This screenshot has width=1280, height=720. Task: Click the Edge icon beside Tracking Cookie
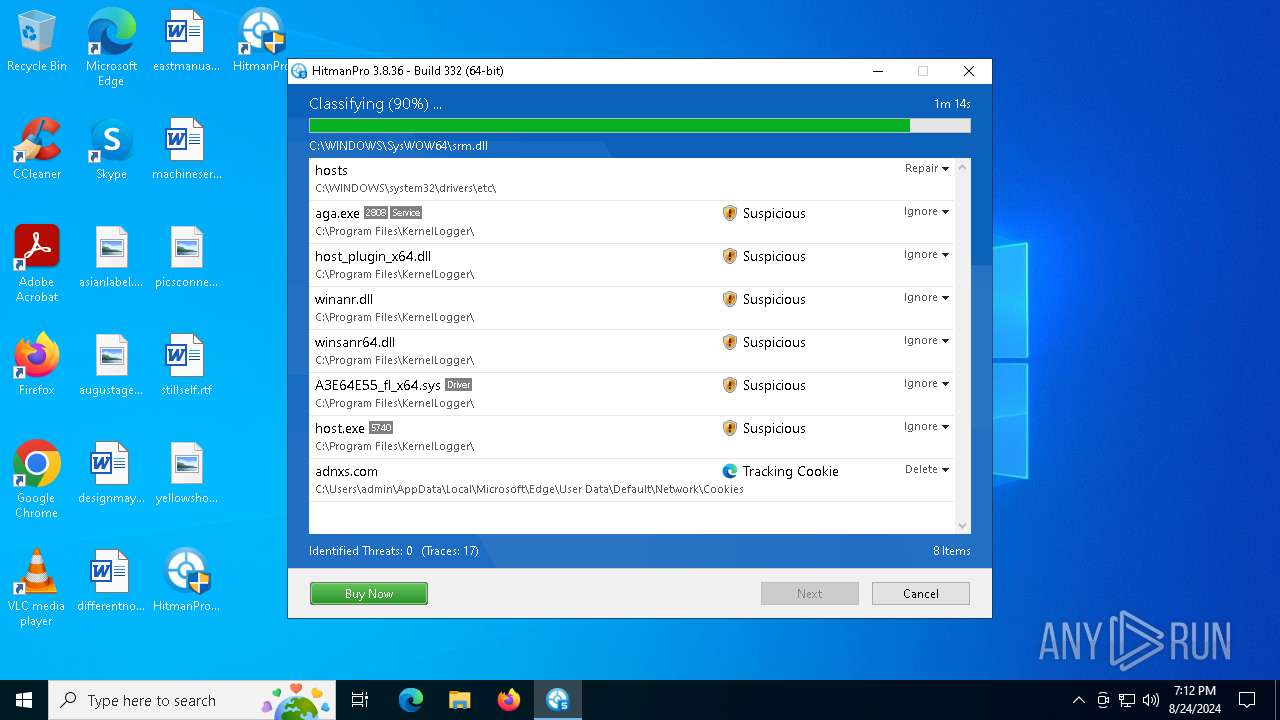pos(729,471)
